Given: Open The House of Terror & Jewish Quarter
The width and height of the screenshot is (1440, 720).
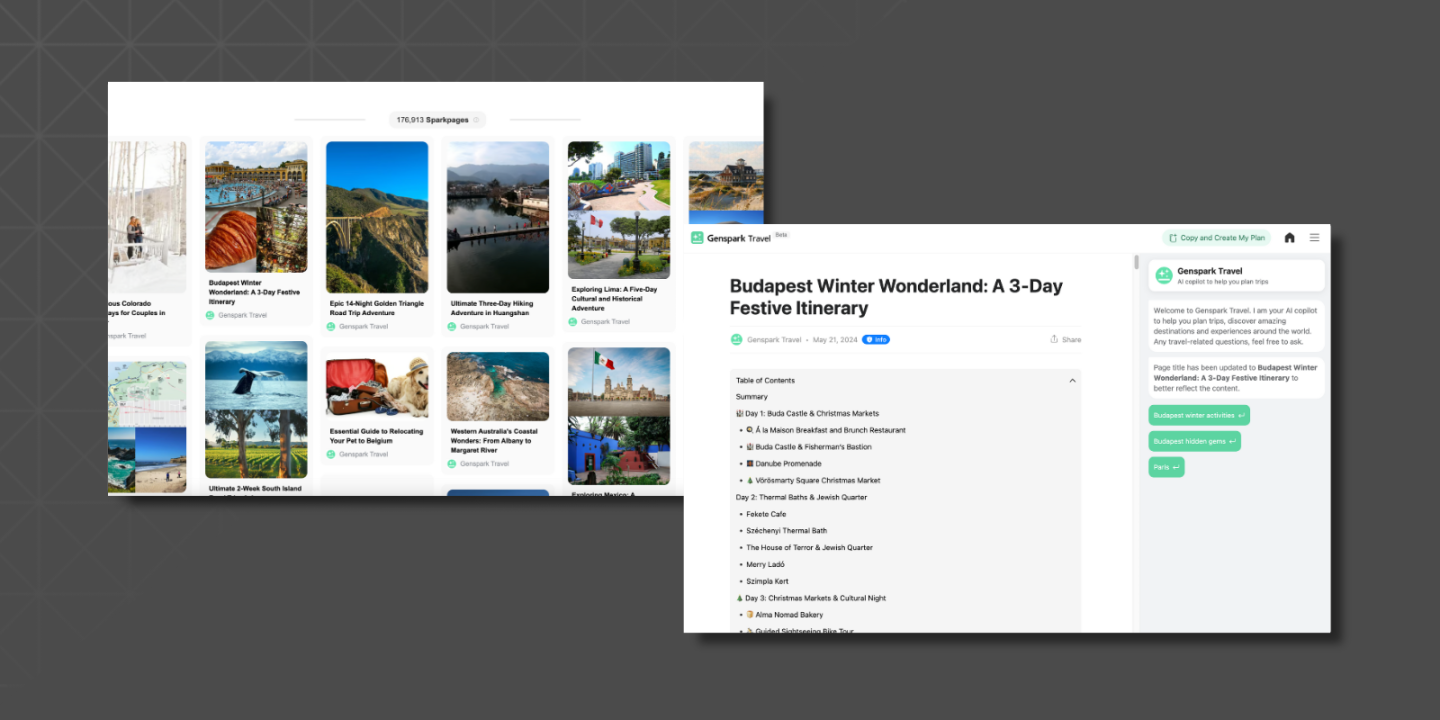Looking at the screenshot, I should (809, 548).
